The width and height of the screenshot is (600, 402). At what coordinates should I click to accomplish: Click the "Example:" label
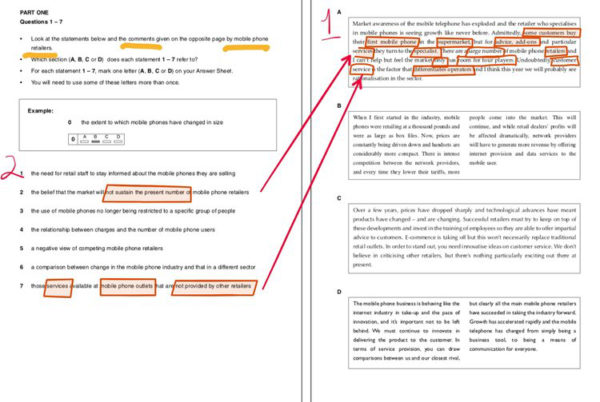(x=40, y=111)
